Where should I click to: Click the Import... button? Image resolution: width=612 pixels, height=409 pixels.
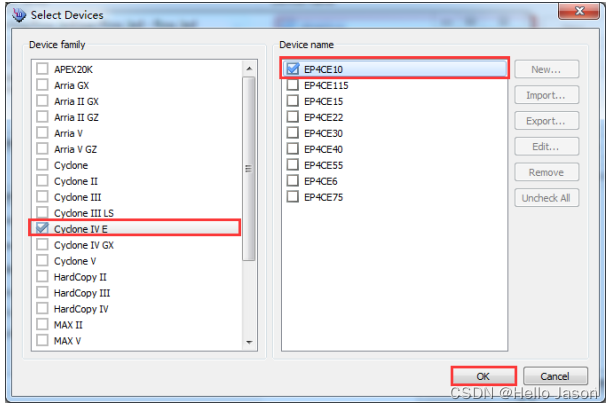coord(546,95)
